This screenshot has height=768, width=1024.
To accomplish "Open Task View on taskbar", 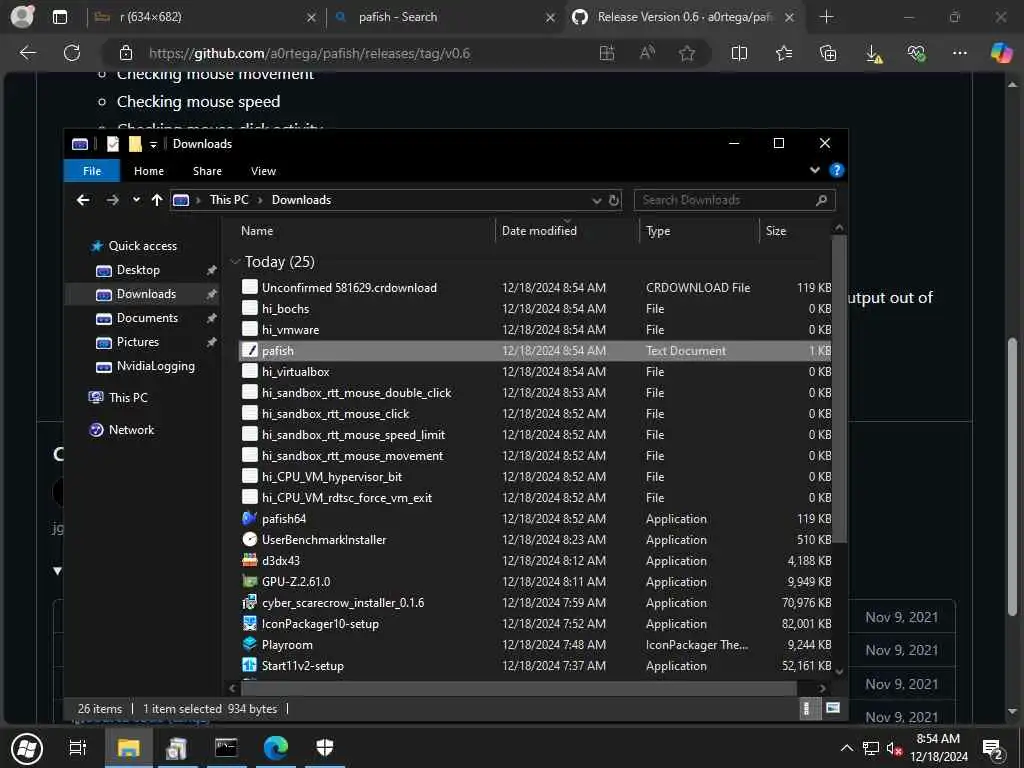I will 78,748.
